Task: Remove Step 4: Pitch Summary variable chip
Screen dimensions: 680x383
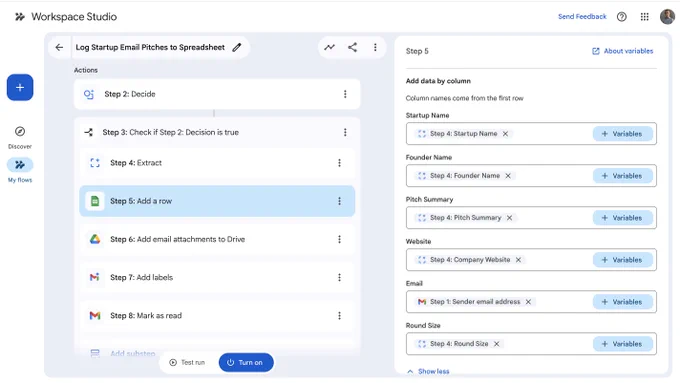Action: [510, 218]
